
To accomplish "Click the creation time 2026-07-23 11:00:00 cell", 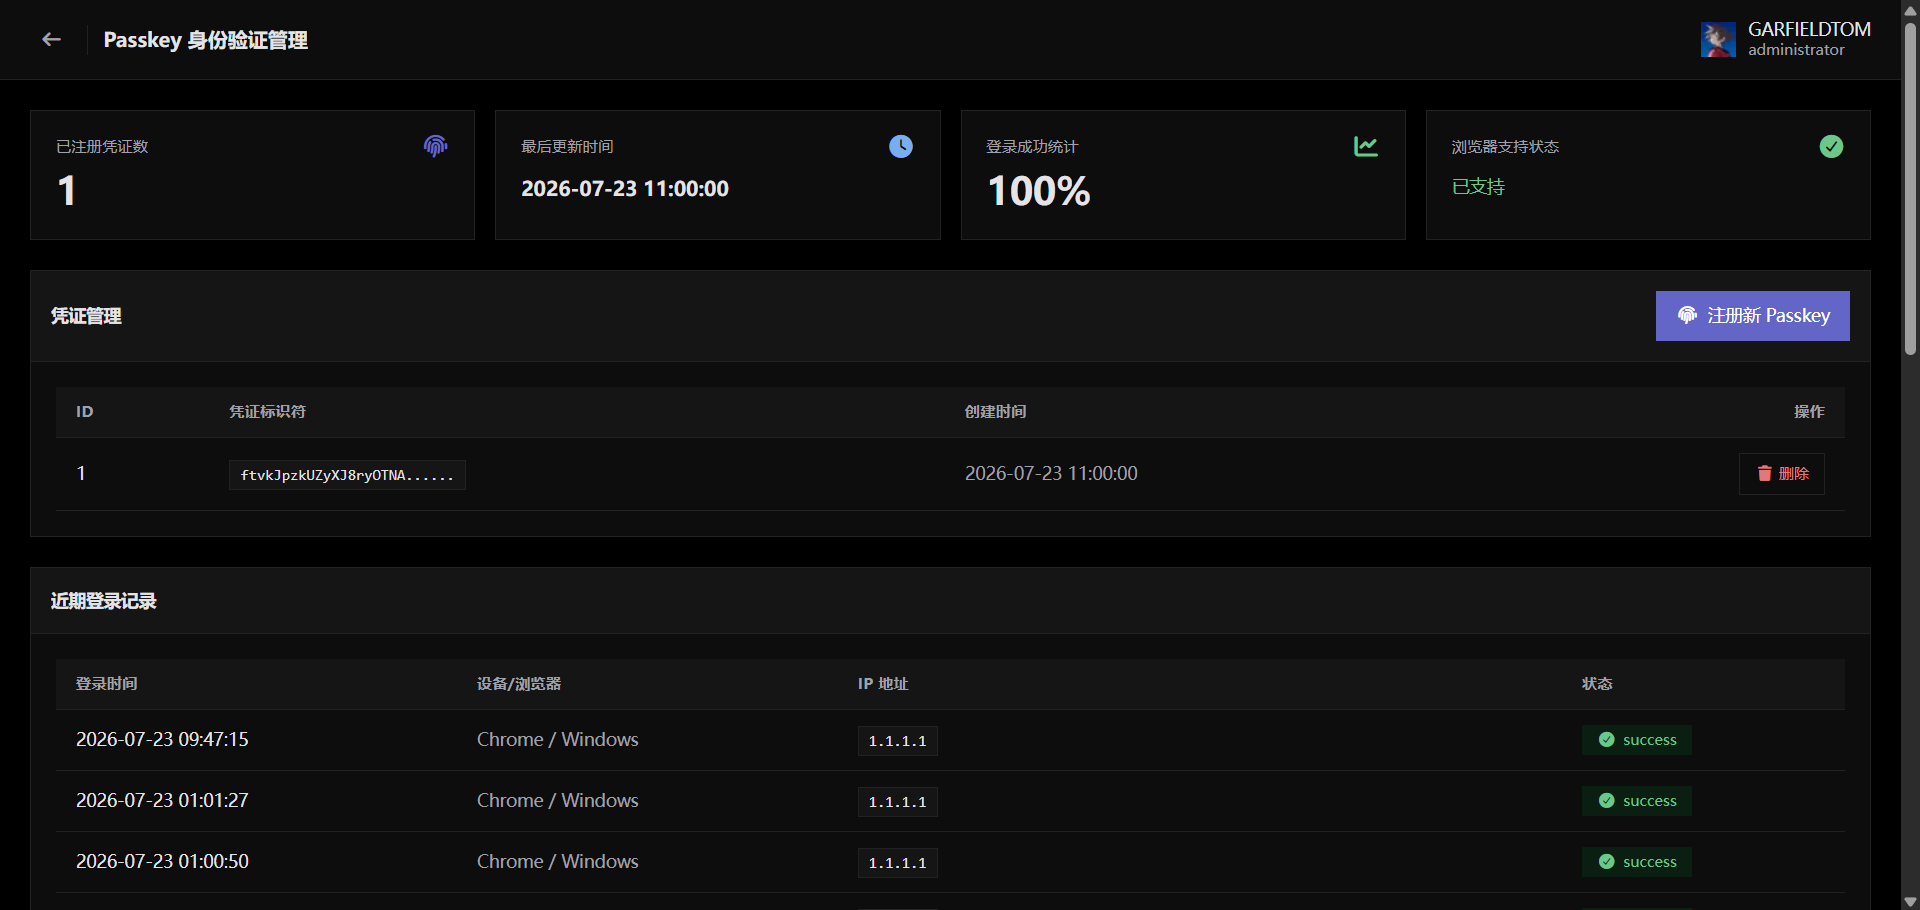I will pos(1051,474).
